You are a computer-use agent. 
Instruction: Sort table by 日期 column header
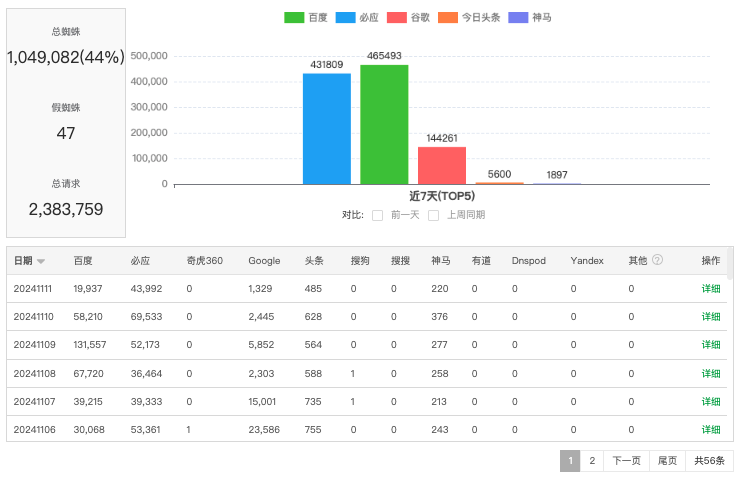(23, 260)
